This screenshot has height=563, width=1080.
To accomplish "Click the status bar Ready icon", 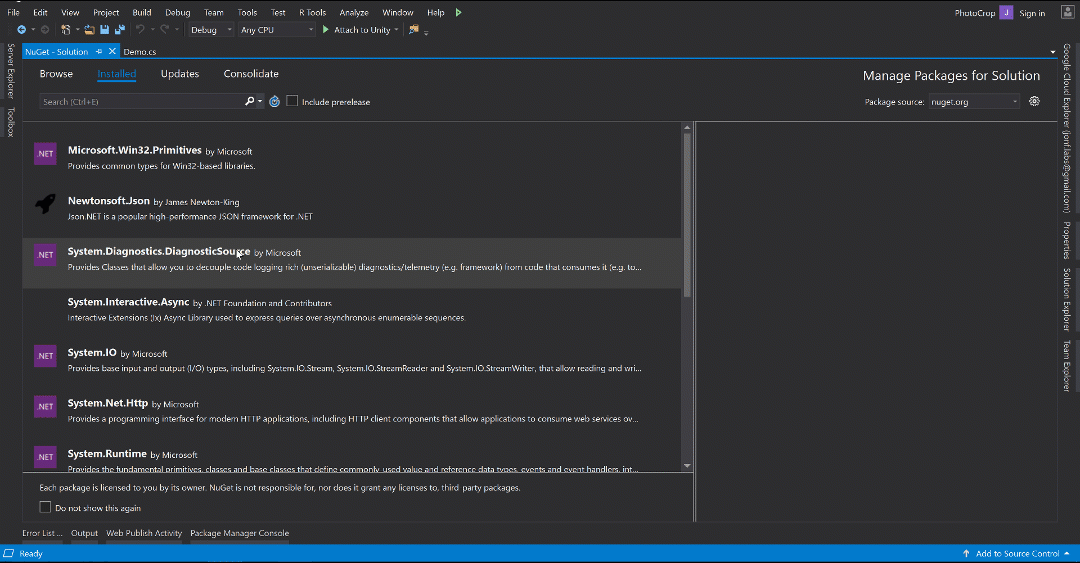I will [x=8, y=553].
